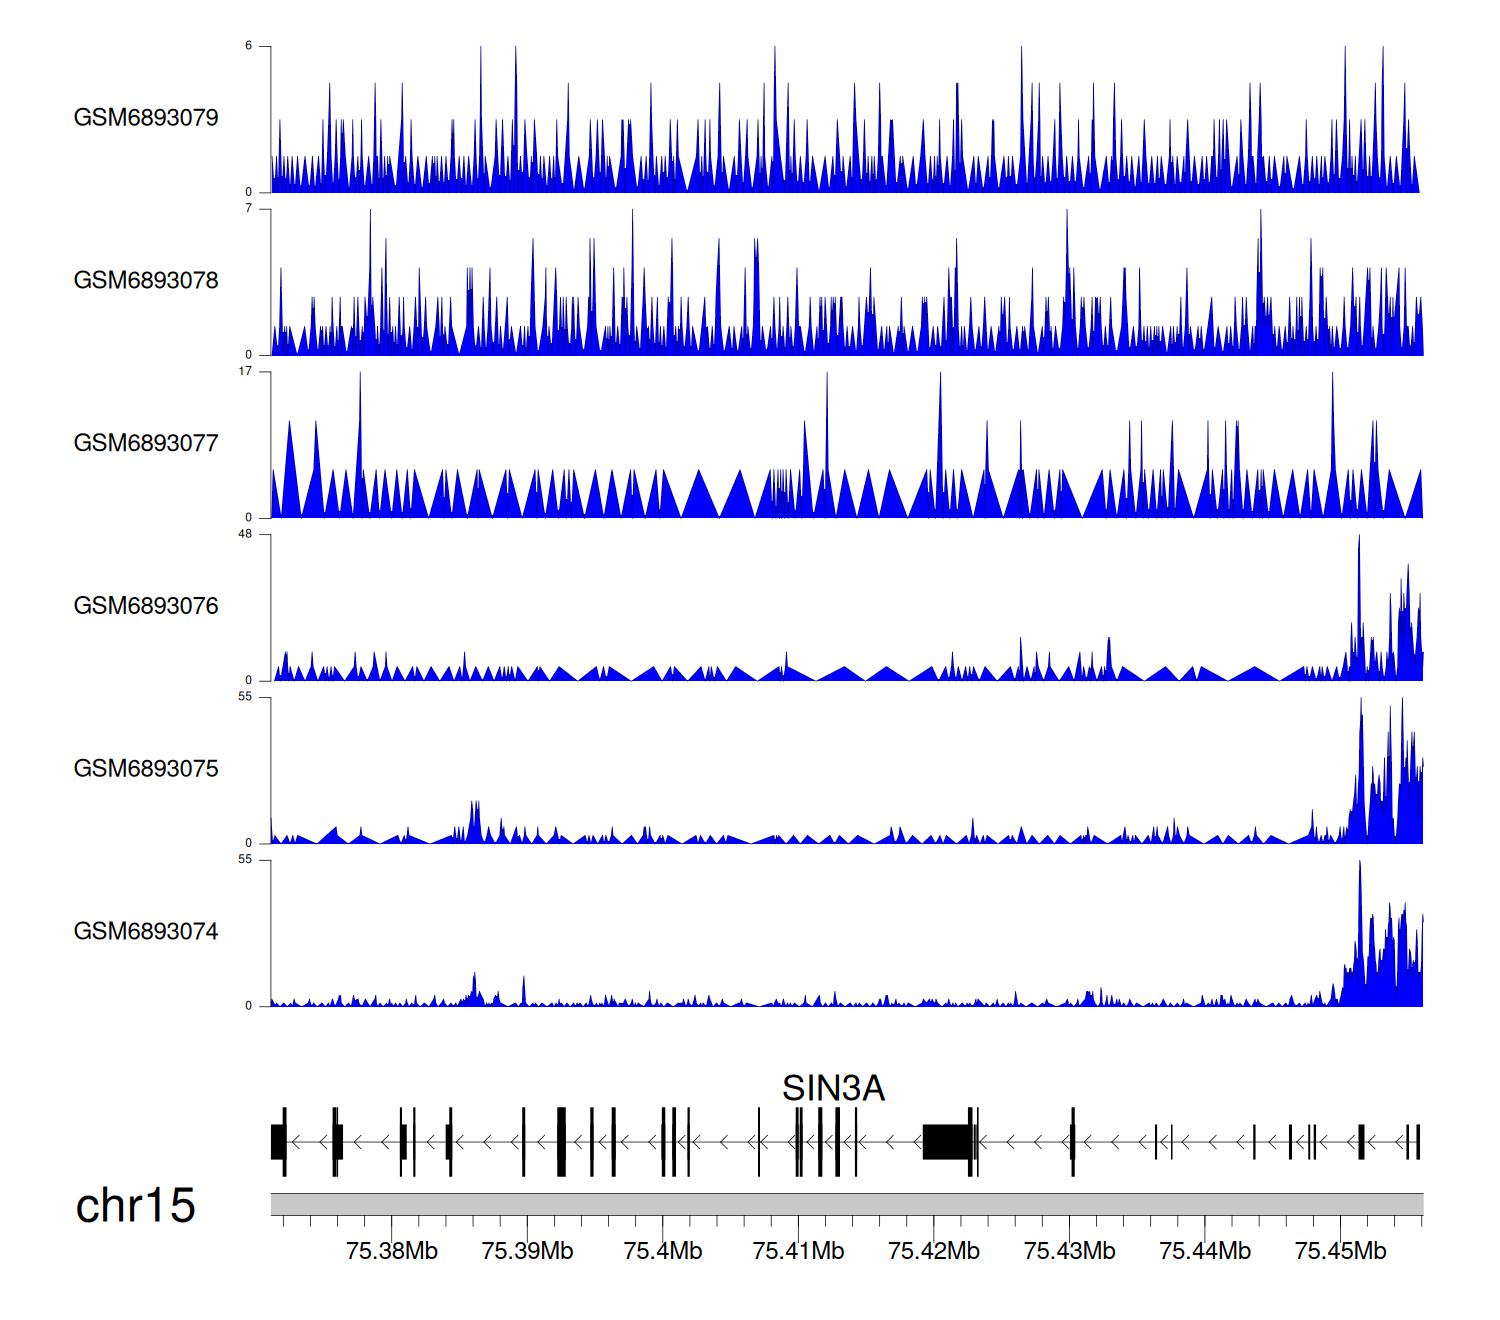Image resolution: width=1500 pixels, height=1320 pixels.
Task: Click the 75.41Mb position label
Action: 798,1251
